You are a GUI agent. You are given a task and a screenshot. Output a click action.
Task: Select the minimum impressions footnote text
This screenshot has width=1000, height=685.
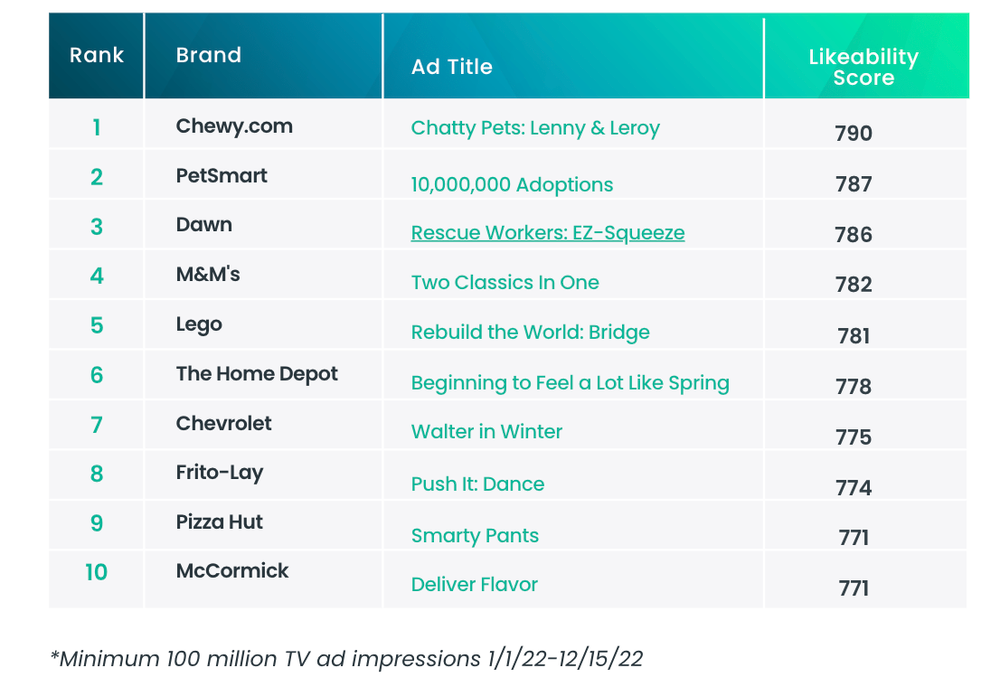click(x=347, y=658)
